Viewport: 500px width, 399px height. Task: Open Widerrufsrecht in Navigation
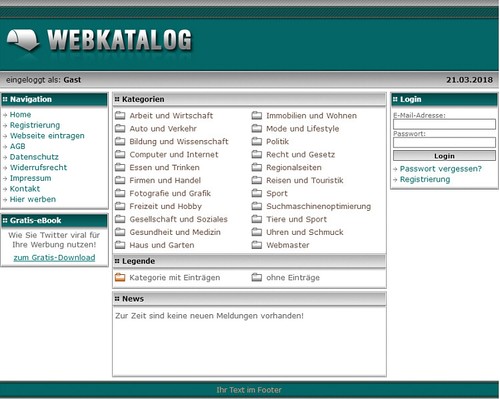coord(38,168)
